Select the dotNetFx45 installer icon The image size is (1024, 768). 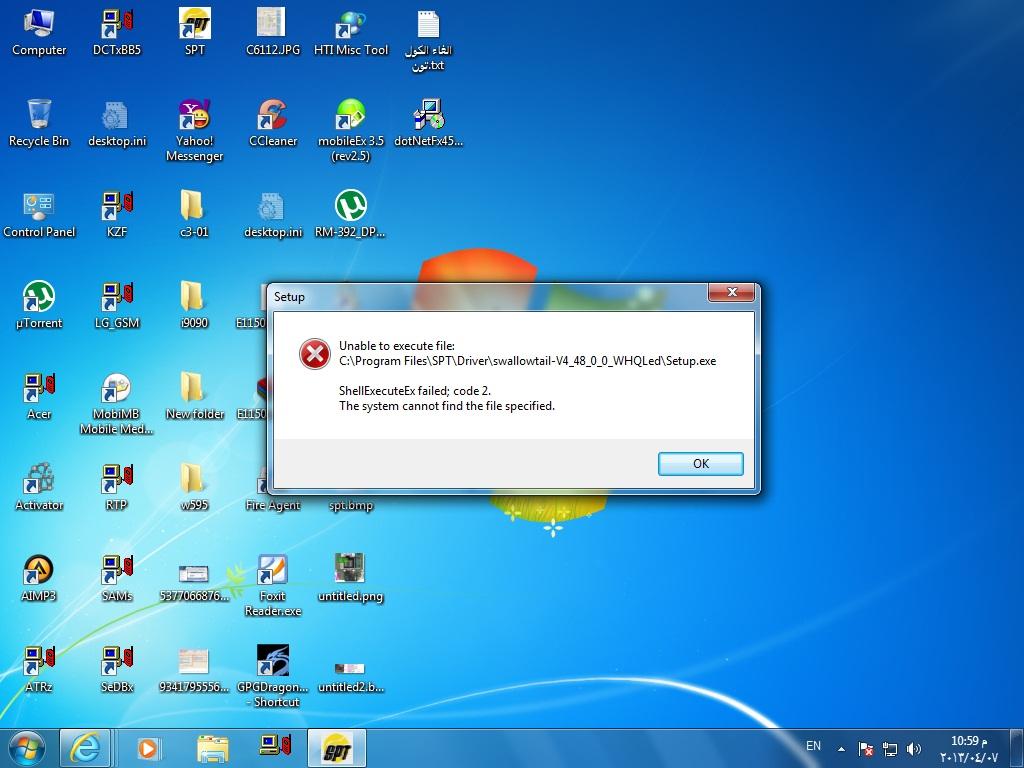coord(428,123)
